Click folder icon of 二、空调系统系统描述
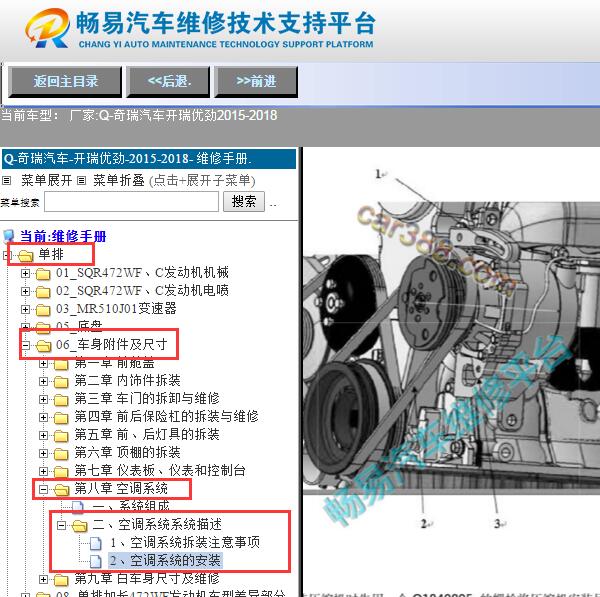600x597 pixels. click(79, 526)
